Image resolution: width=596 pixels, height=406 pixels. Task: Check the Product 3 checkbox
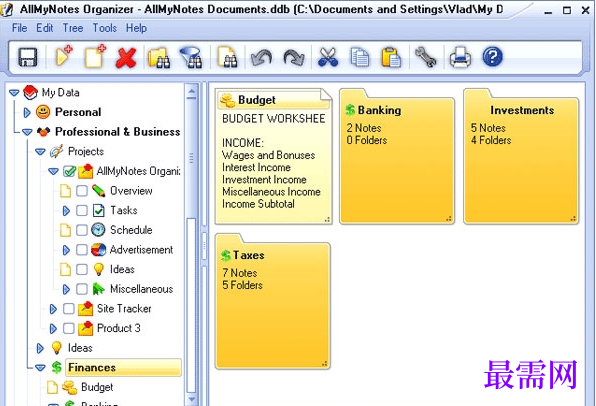[68, 328]
